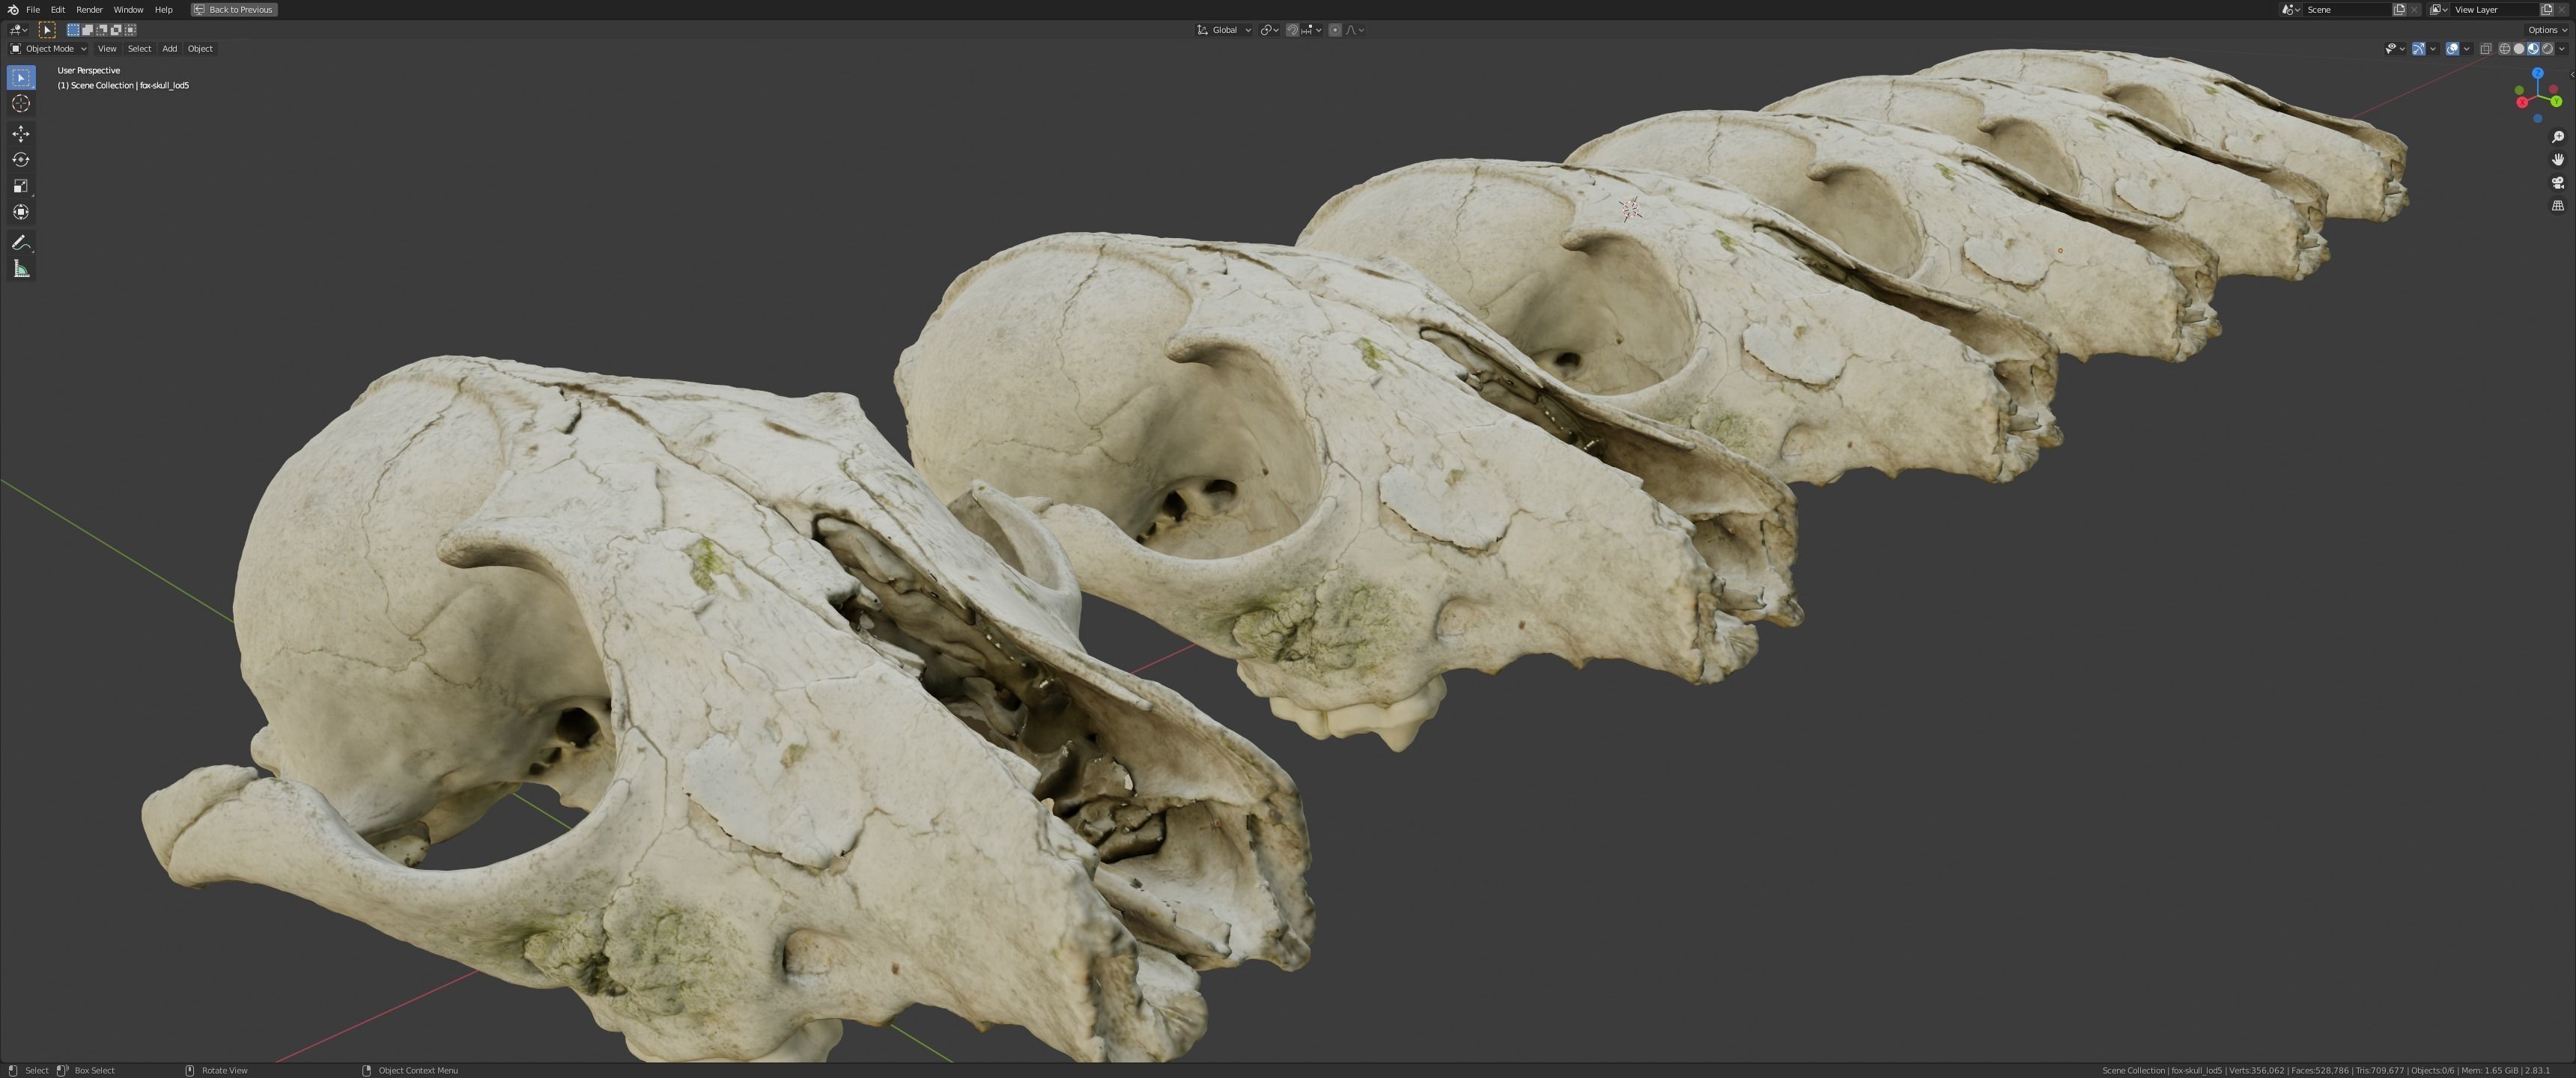The image size is (2576, 1078).
Task: Open the snapping options dropdown
Action: click(1312, 30)
